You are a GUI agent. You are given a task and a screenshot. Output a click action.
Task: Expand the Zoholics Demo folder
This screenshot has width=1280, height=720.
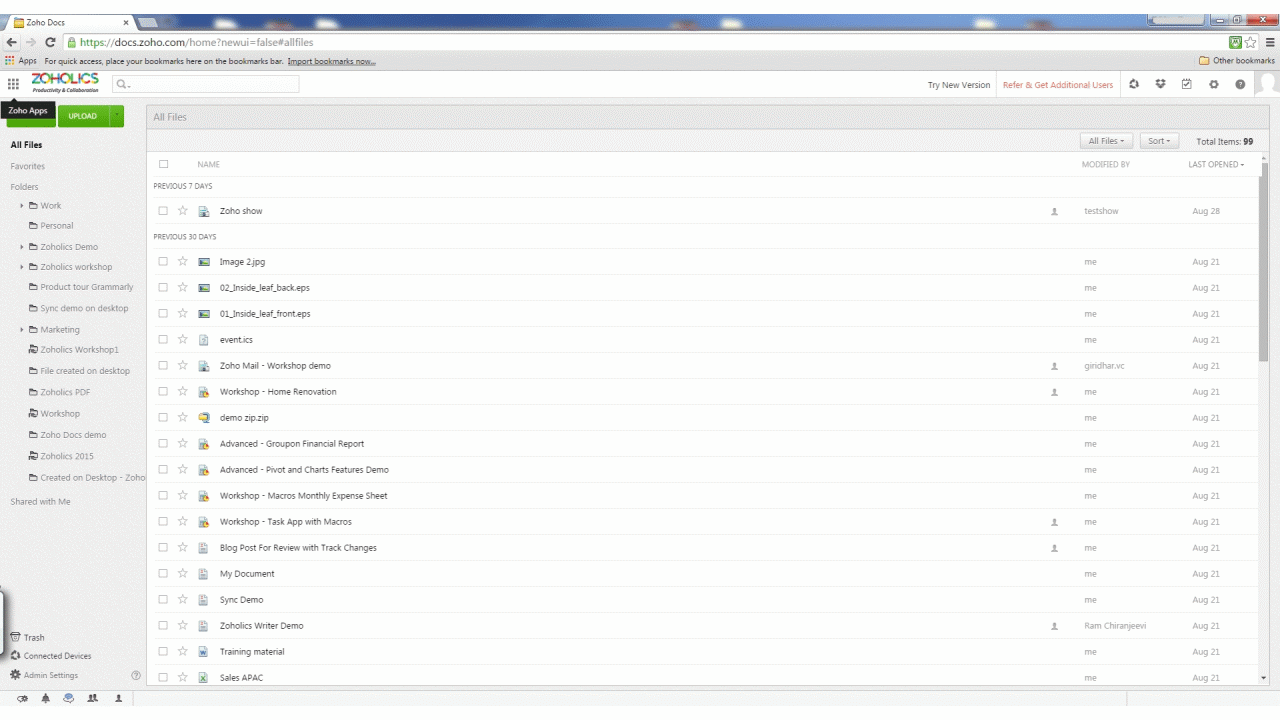(22, 246)
